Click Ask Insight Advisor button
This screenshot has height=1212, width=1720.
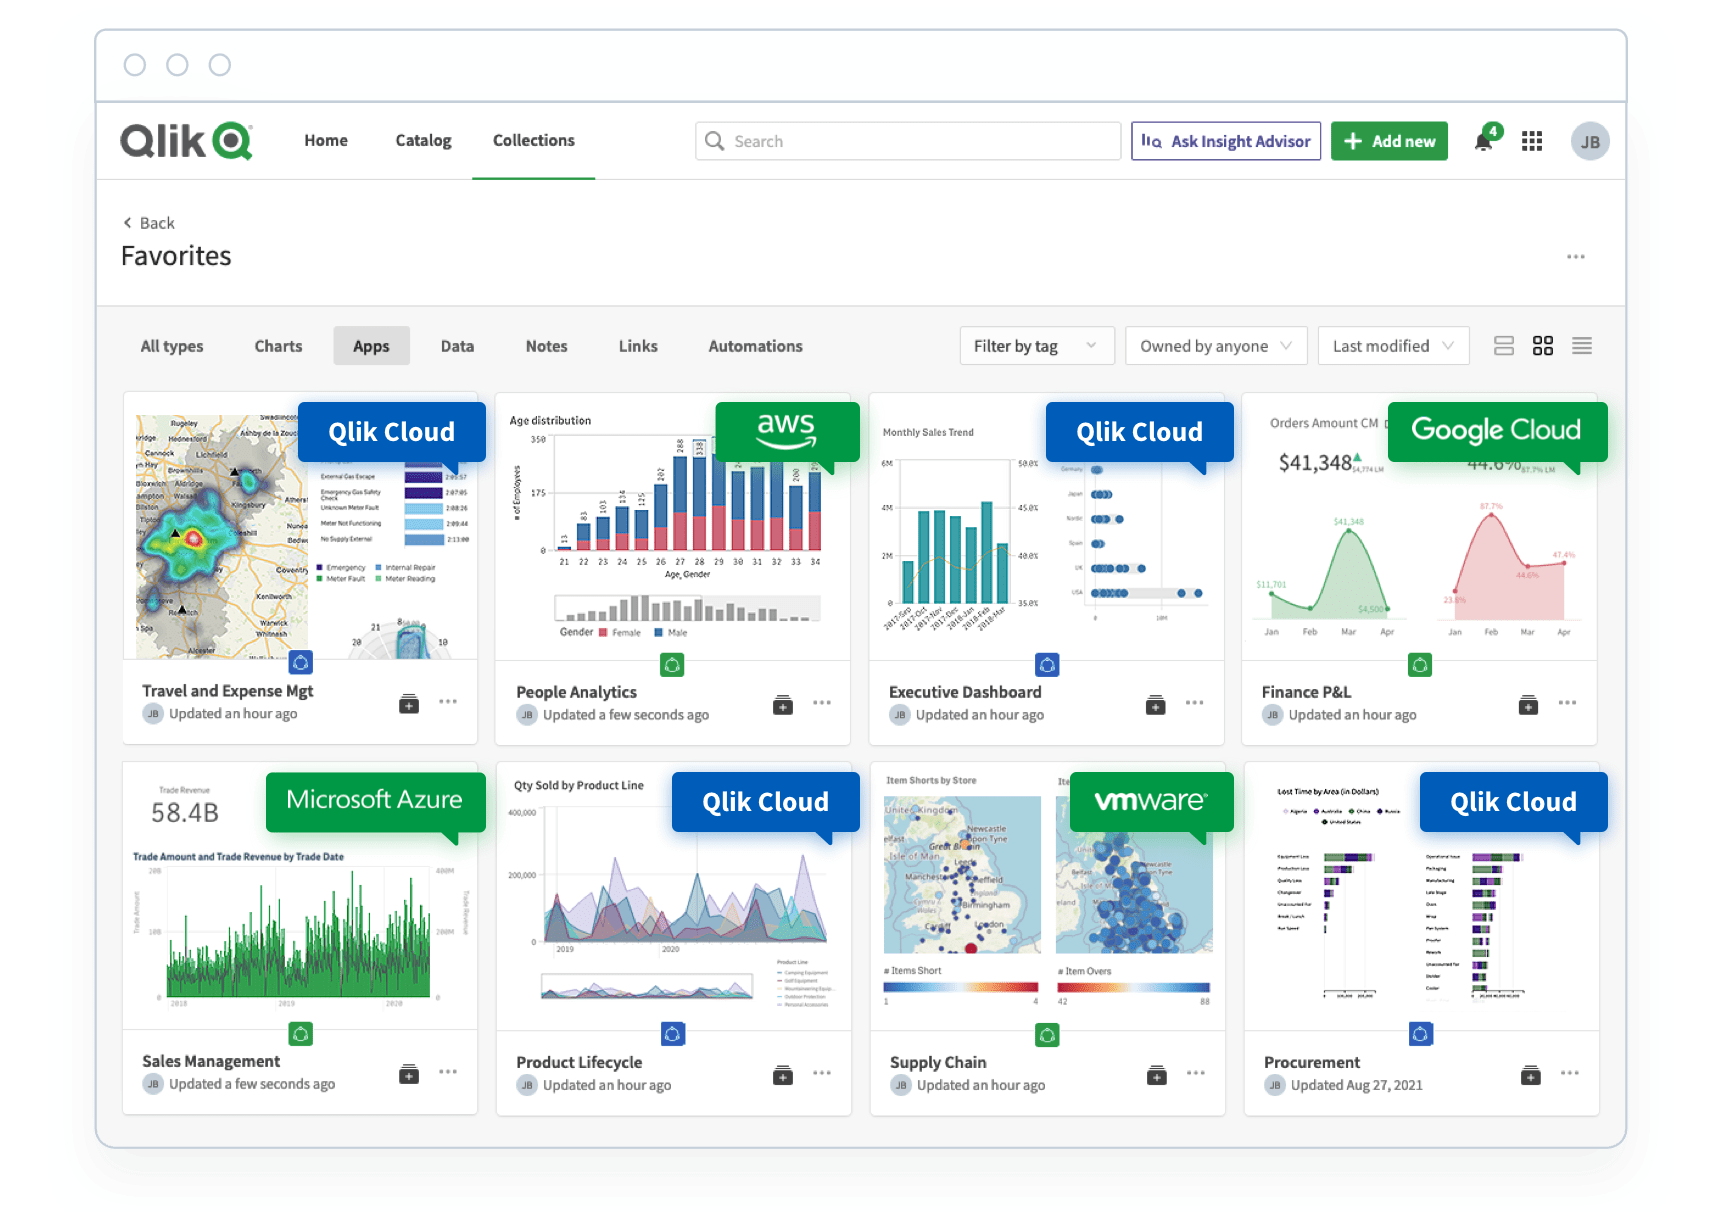click(x=1226, y=141)
